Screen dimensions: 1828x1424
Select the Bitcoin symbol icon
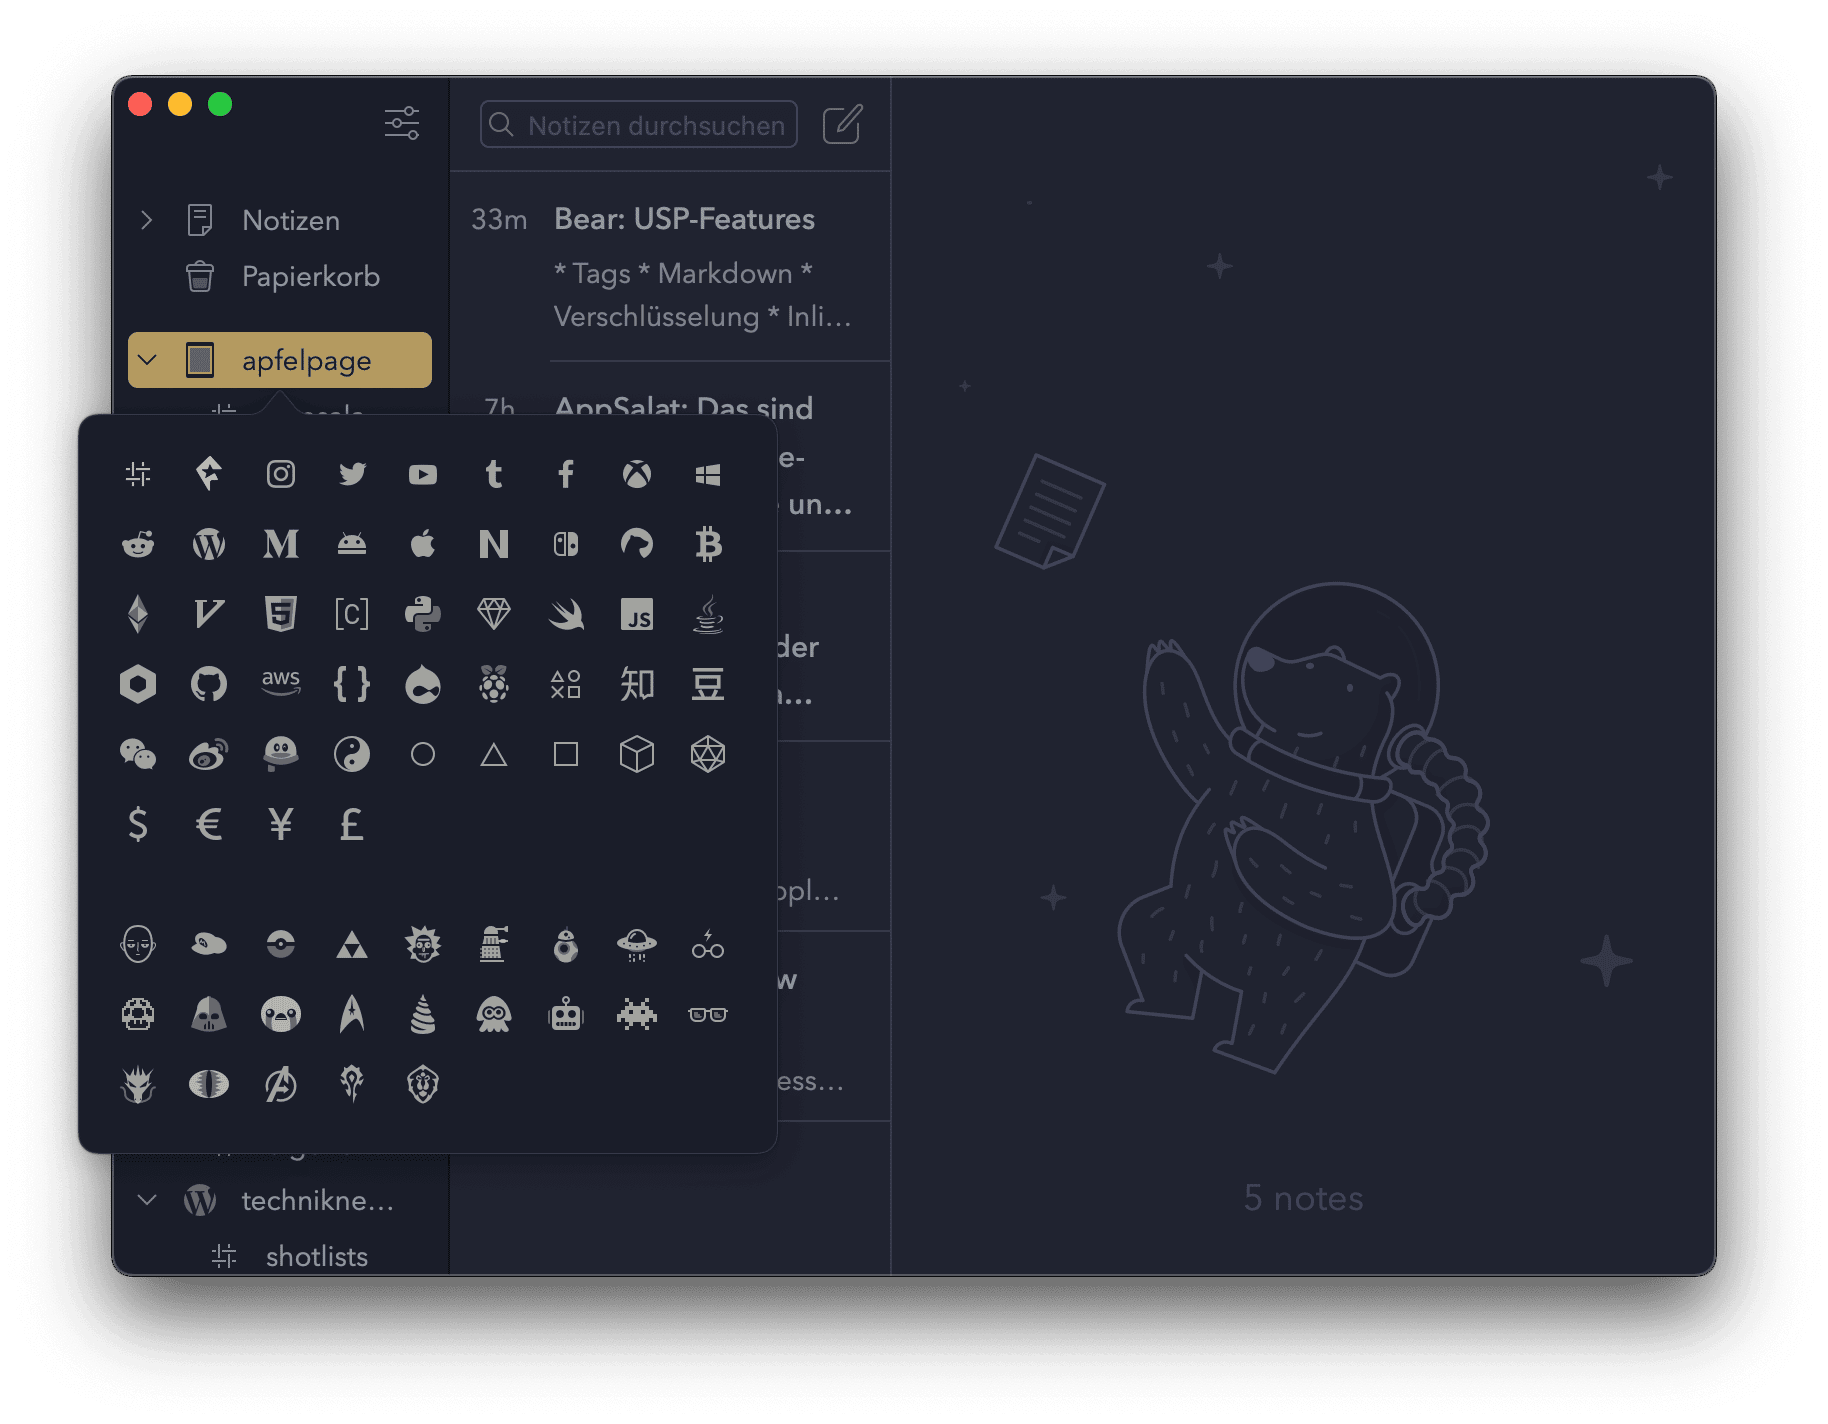point(708,544)
